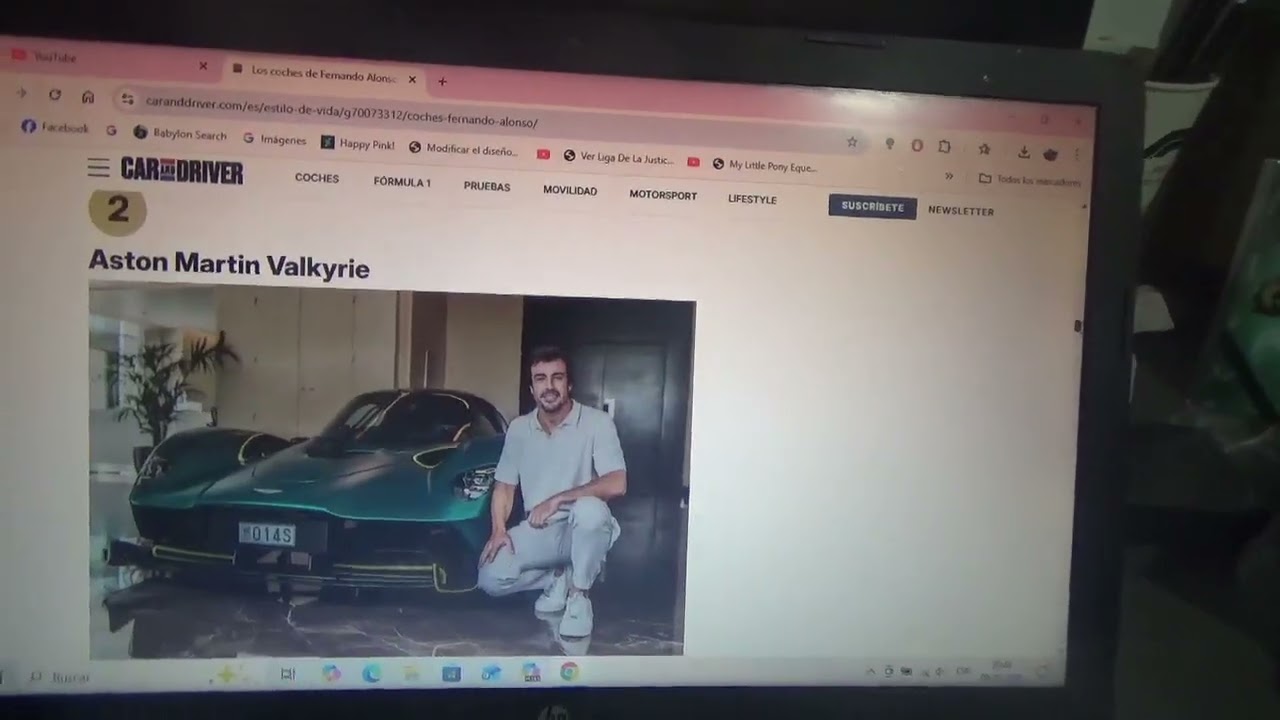Go to the browser home page
This screenshot has width=1280, height=720.
(x=88, y=97)
